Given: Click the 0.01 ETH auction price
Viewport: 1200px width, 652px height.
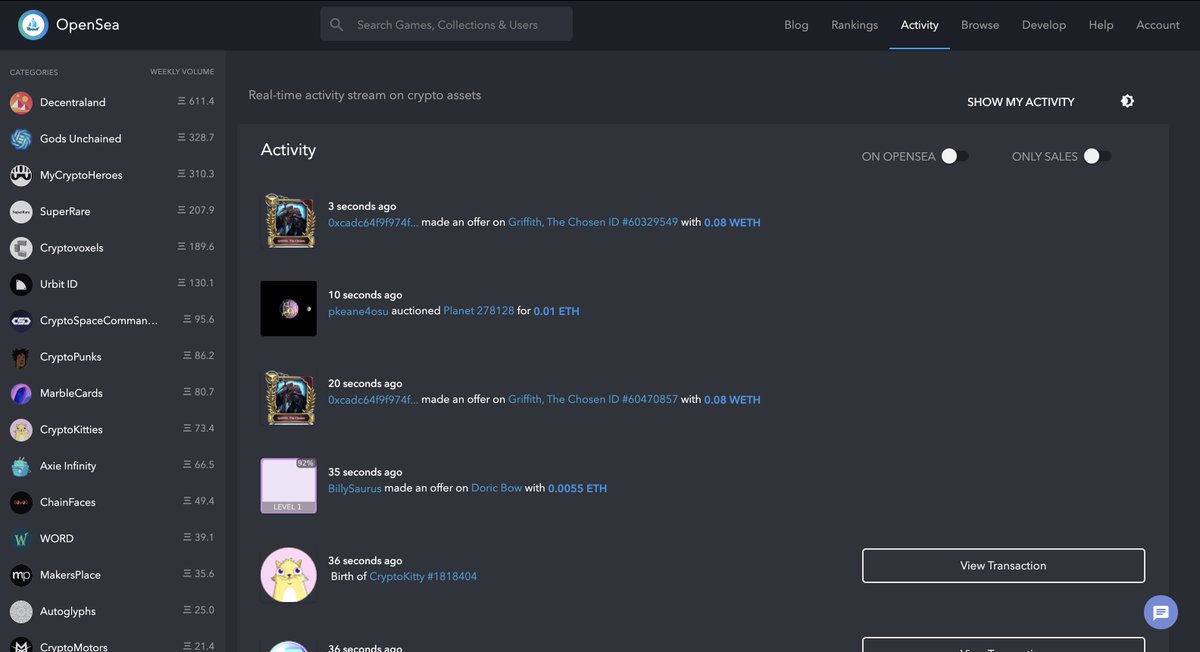Looking at the screenshot, I should tap(557, 311).
